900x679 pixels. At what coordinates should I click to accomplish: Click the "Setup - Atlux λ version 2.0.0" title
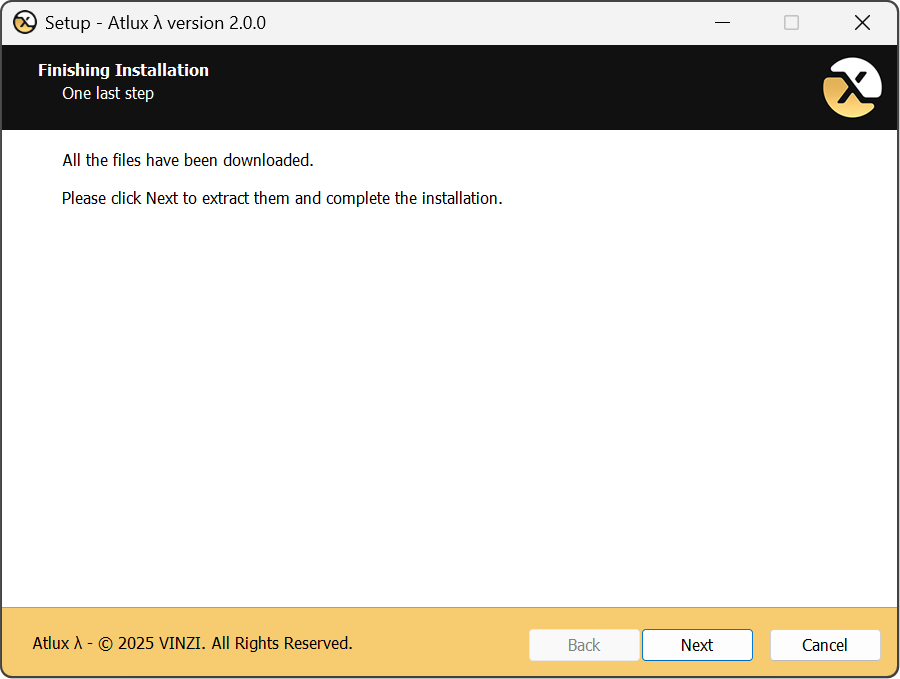pos(155,22)
